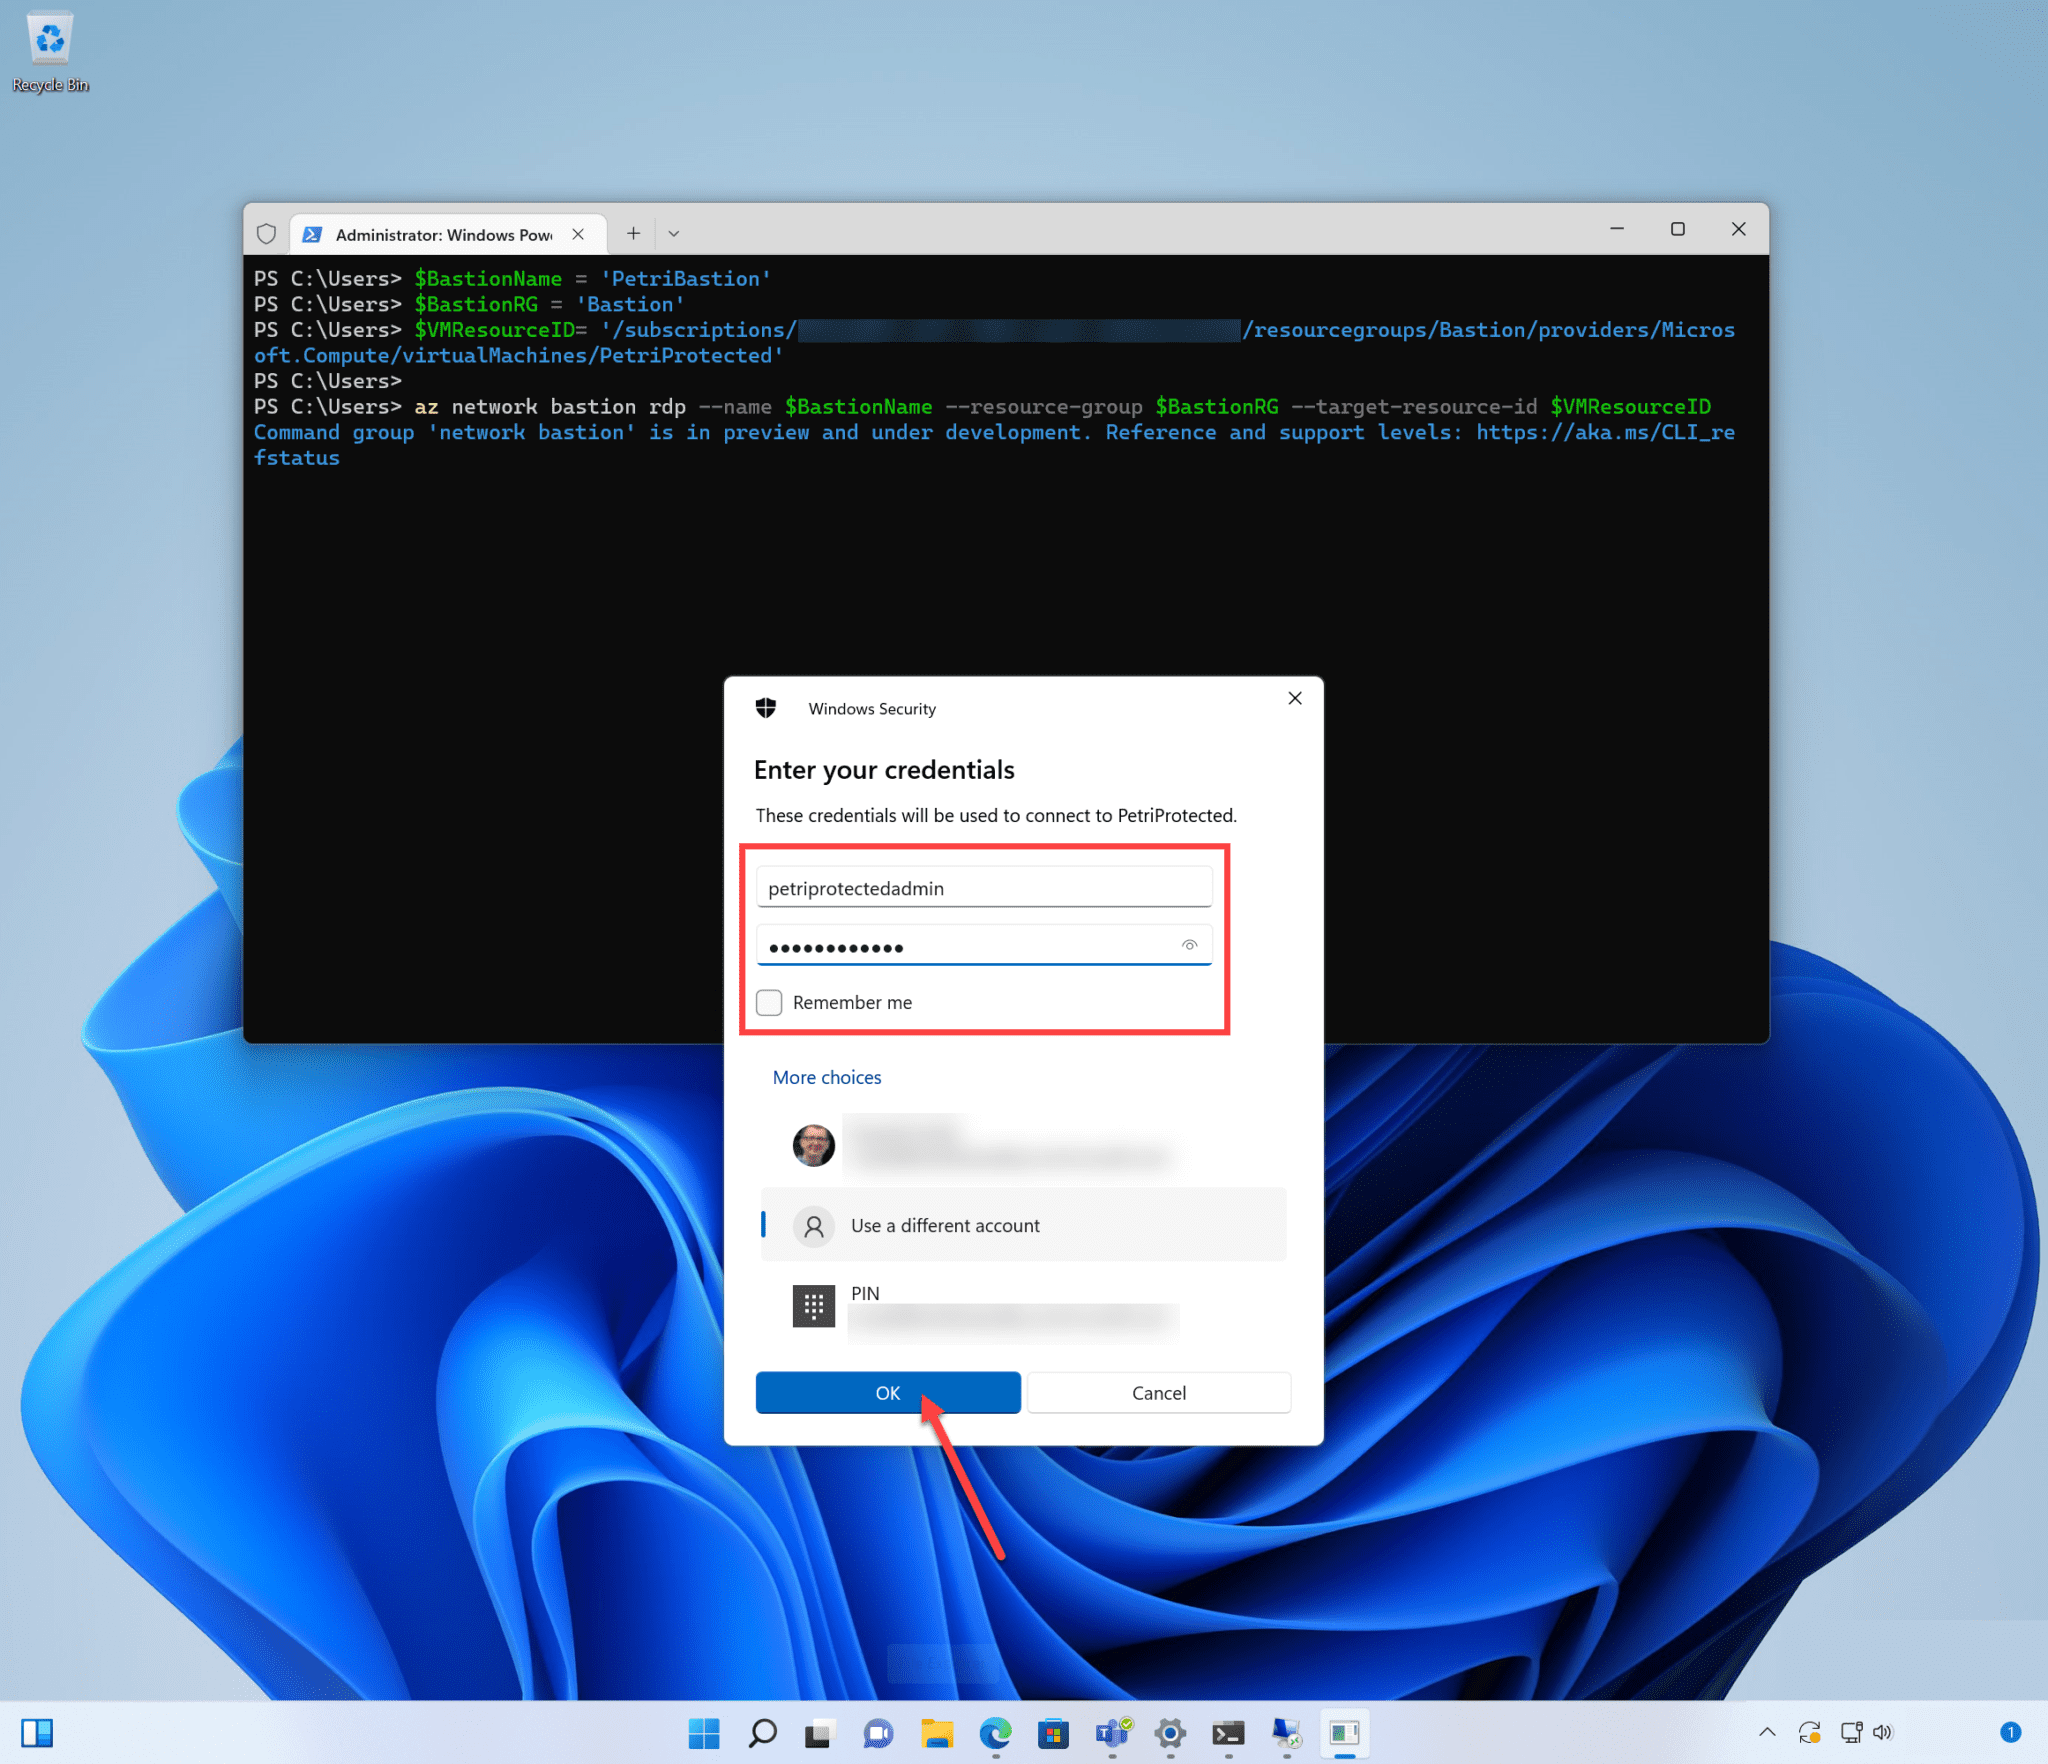2048x1764 pixels.
Task: Click the username field petriprotectedadmin
Action: (984, 887)
